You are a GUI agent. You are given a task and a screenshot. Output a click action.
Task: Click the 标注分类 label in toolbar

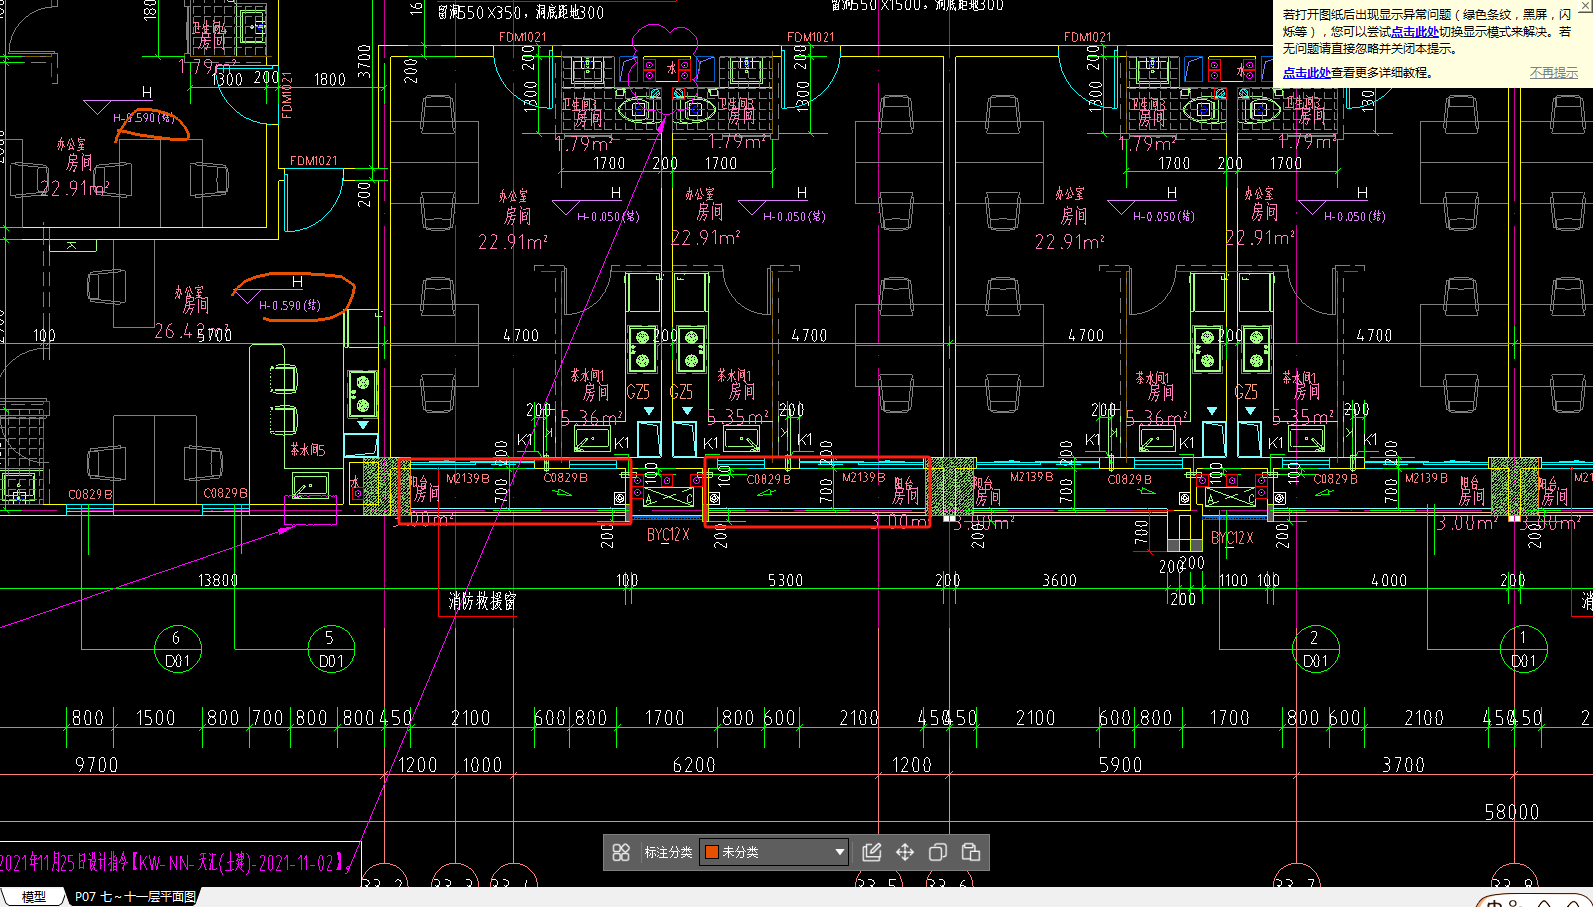click(x=668, y=852)
